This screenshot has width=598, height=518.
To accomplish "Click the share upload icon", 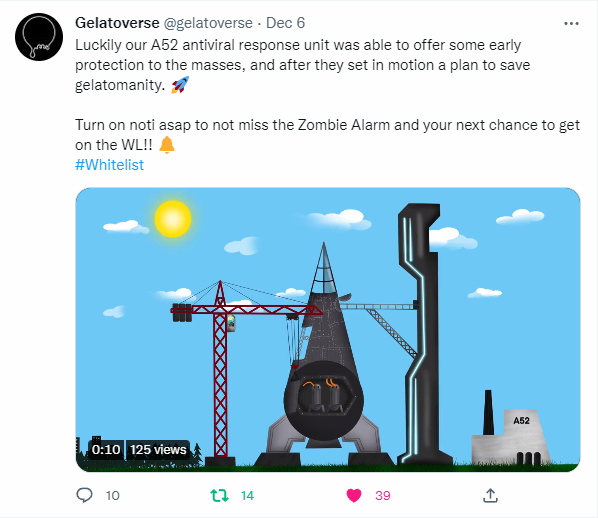I will pos(490,495).
